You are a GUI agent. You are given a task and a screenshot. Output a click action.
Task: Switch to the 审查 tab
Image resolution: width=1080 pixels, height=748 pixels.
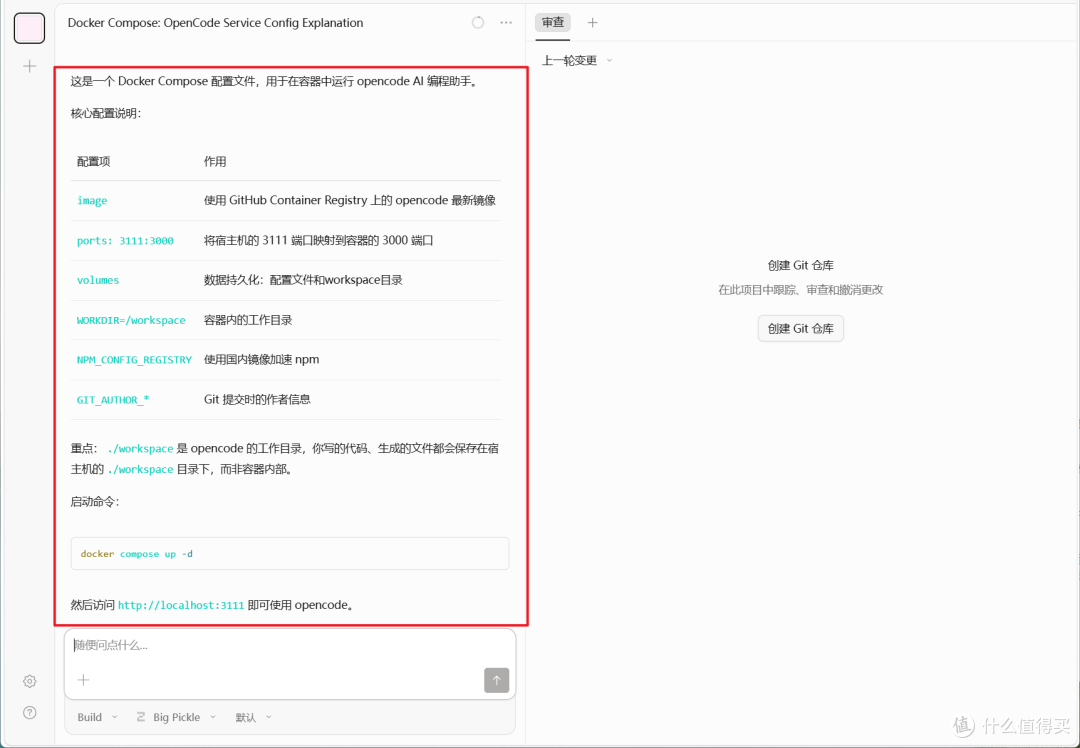(x=553, y=23)
